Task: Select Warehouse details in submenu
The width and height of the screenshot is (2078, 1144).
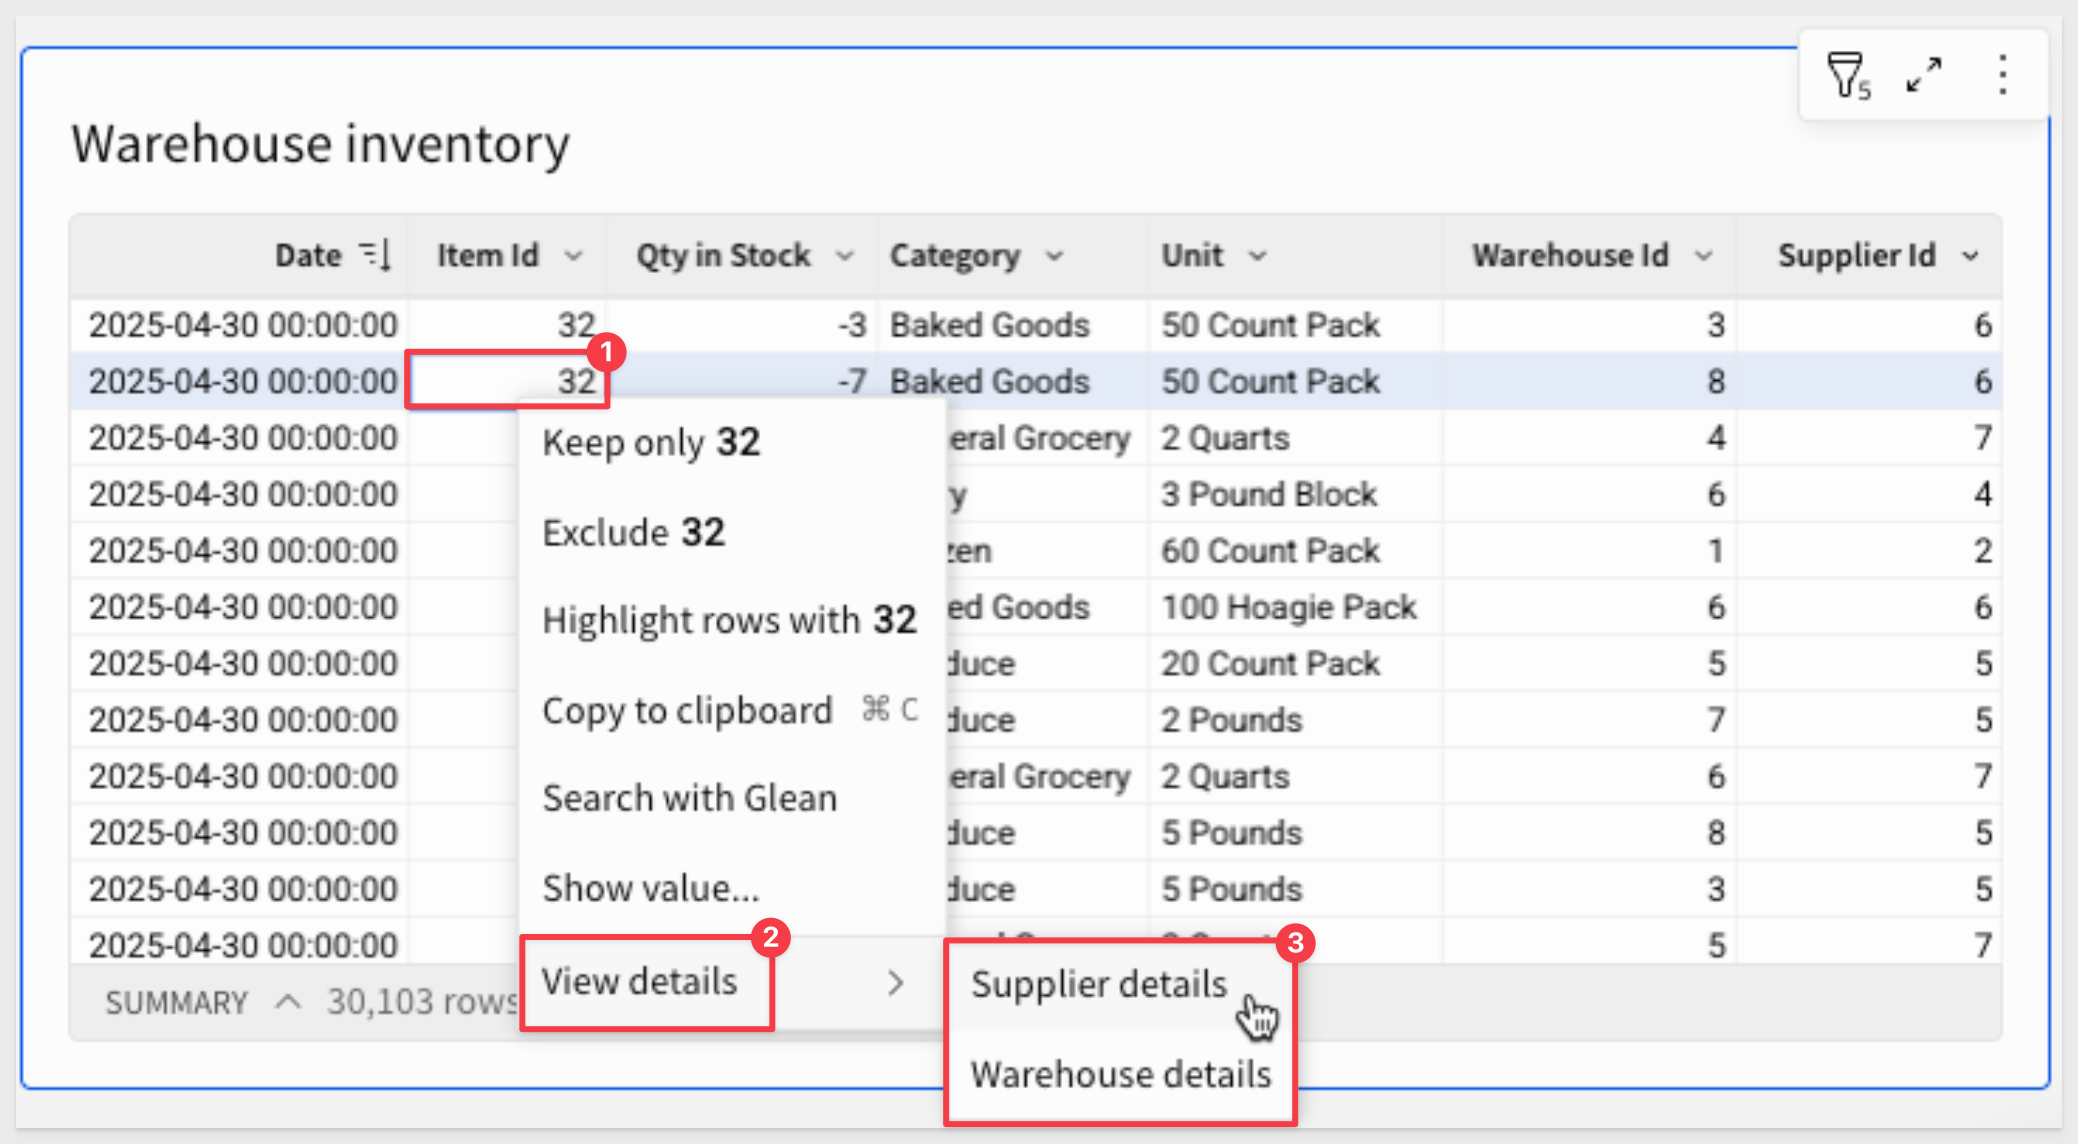Action: (x=1120, y=1075)
